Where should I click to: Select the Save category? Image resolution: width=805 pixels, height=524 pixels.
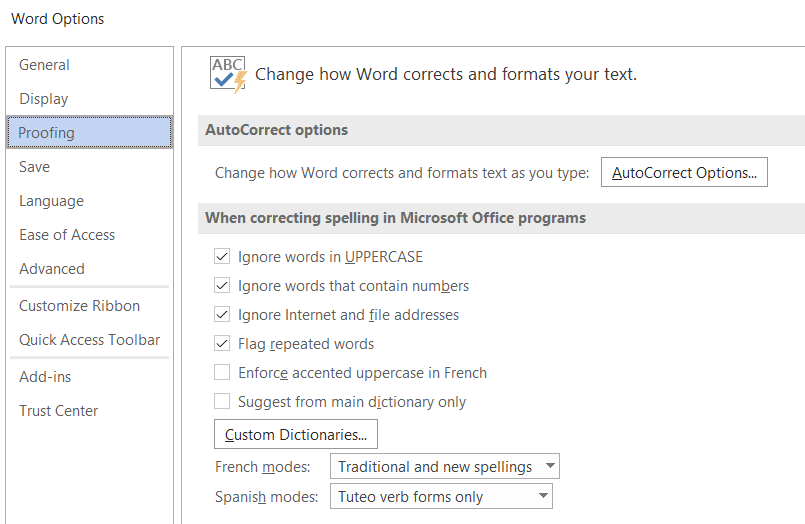34,167
